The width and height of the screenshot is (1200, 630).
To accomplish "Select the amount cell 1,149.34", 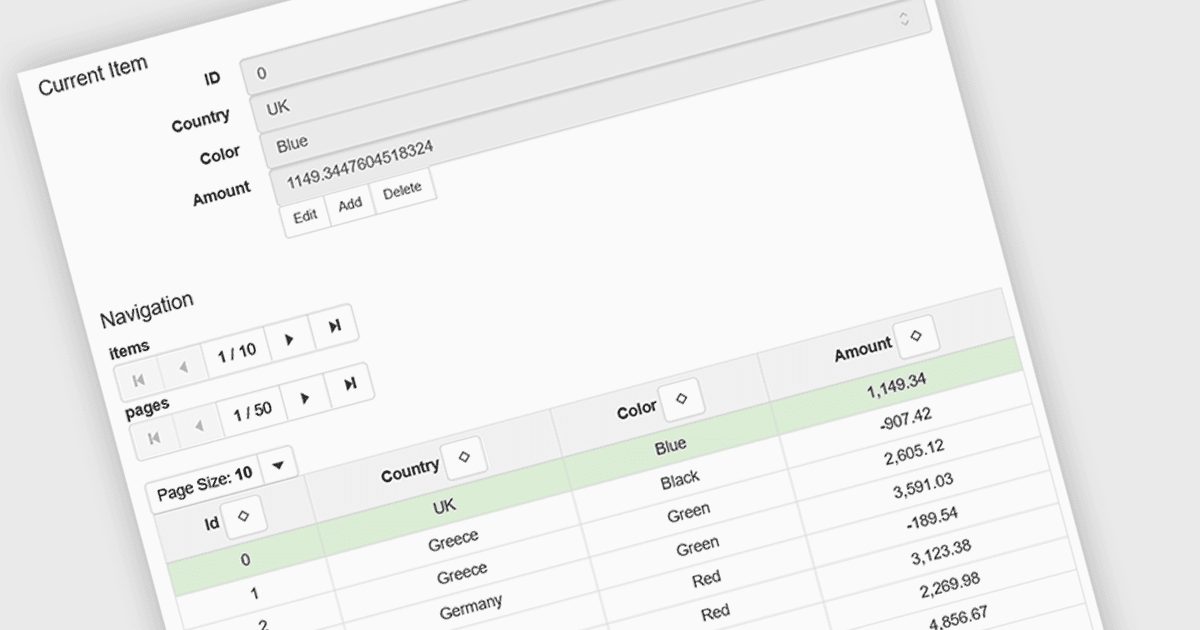I will (x=897, y=385).
